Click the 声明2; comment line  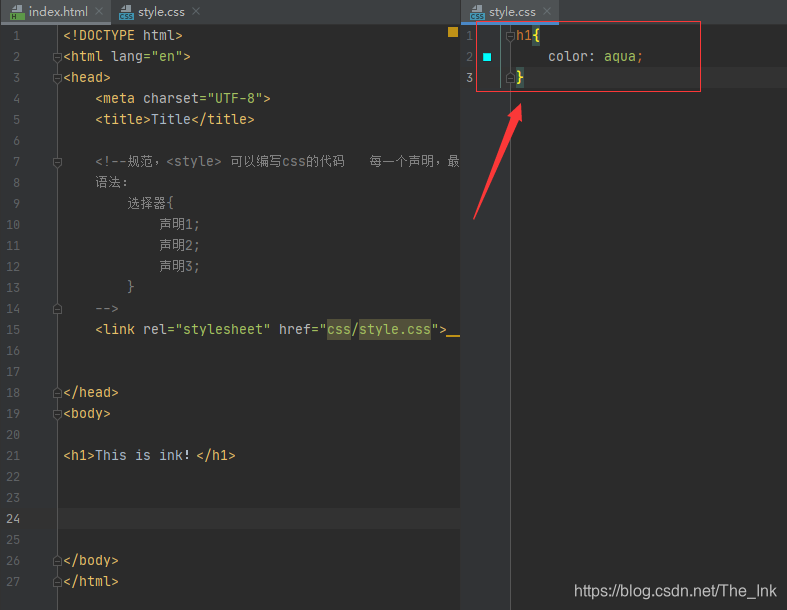click(179, 246)
